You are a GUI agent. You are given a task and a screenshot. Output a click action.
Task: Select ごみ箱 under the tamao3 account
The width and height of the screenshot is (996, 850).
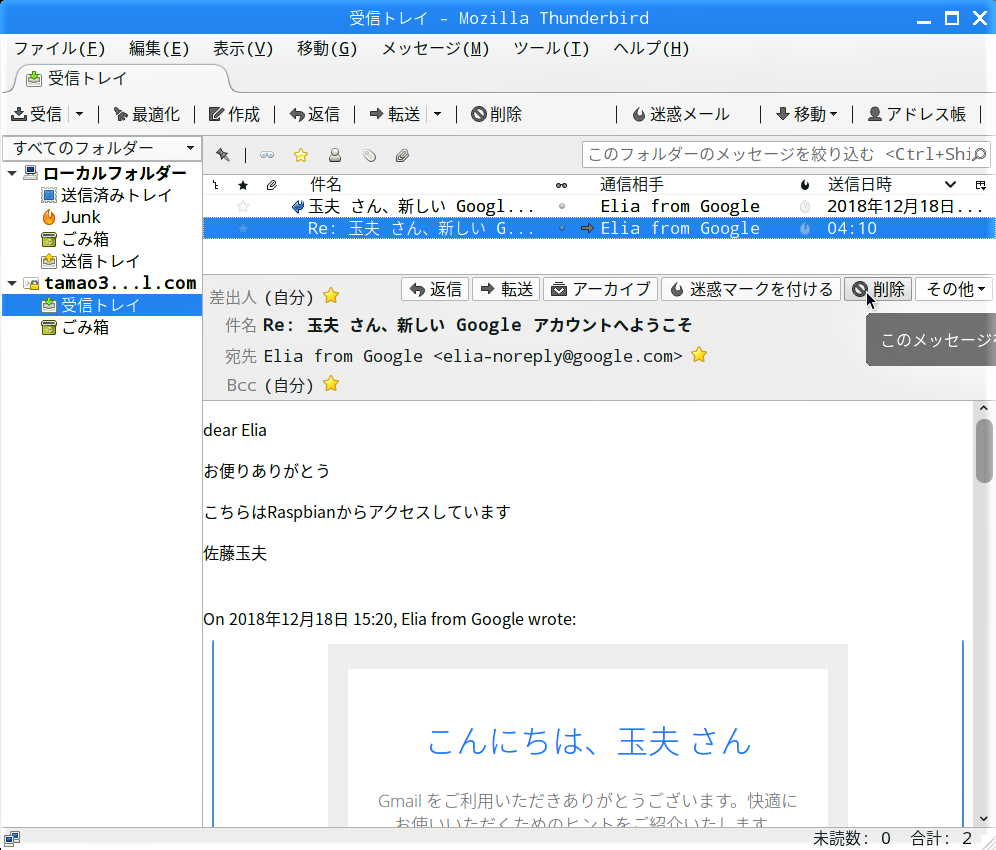[x=75, y=327]
